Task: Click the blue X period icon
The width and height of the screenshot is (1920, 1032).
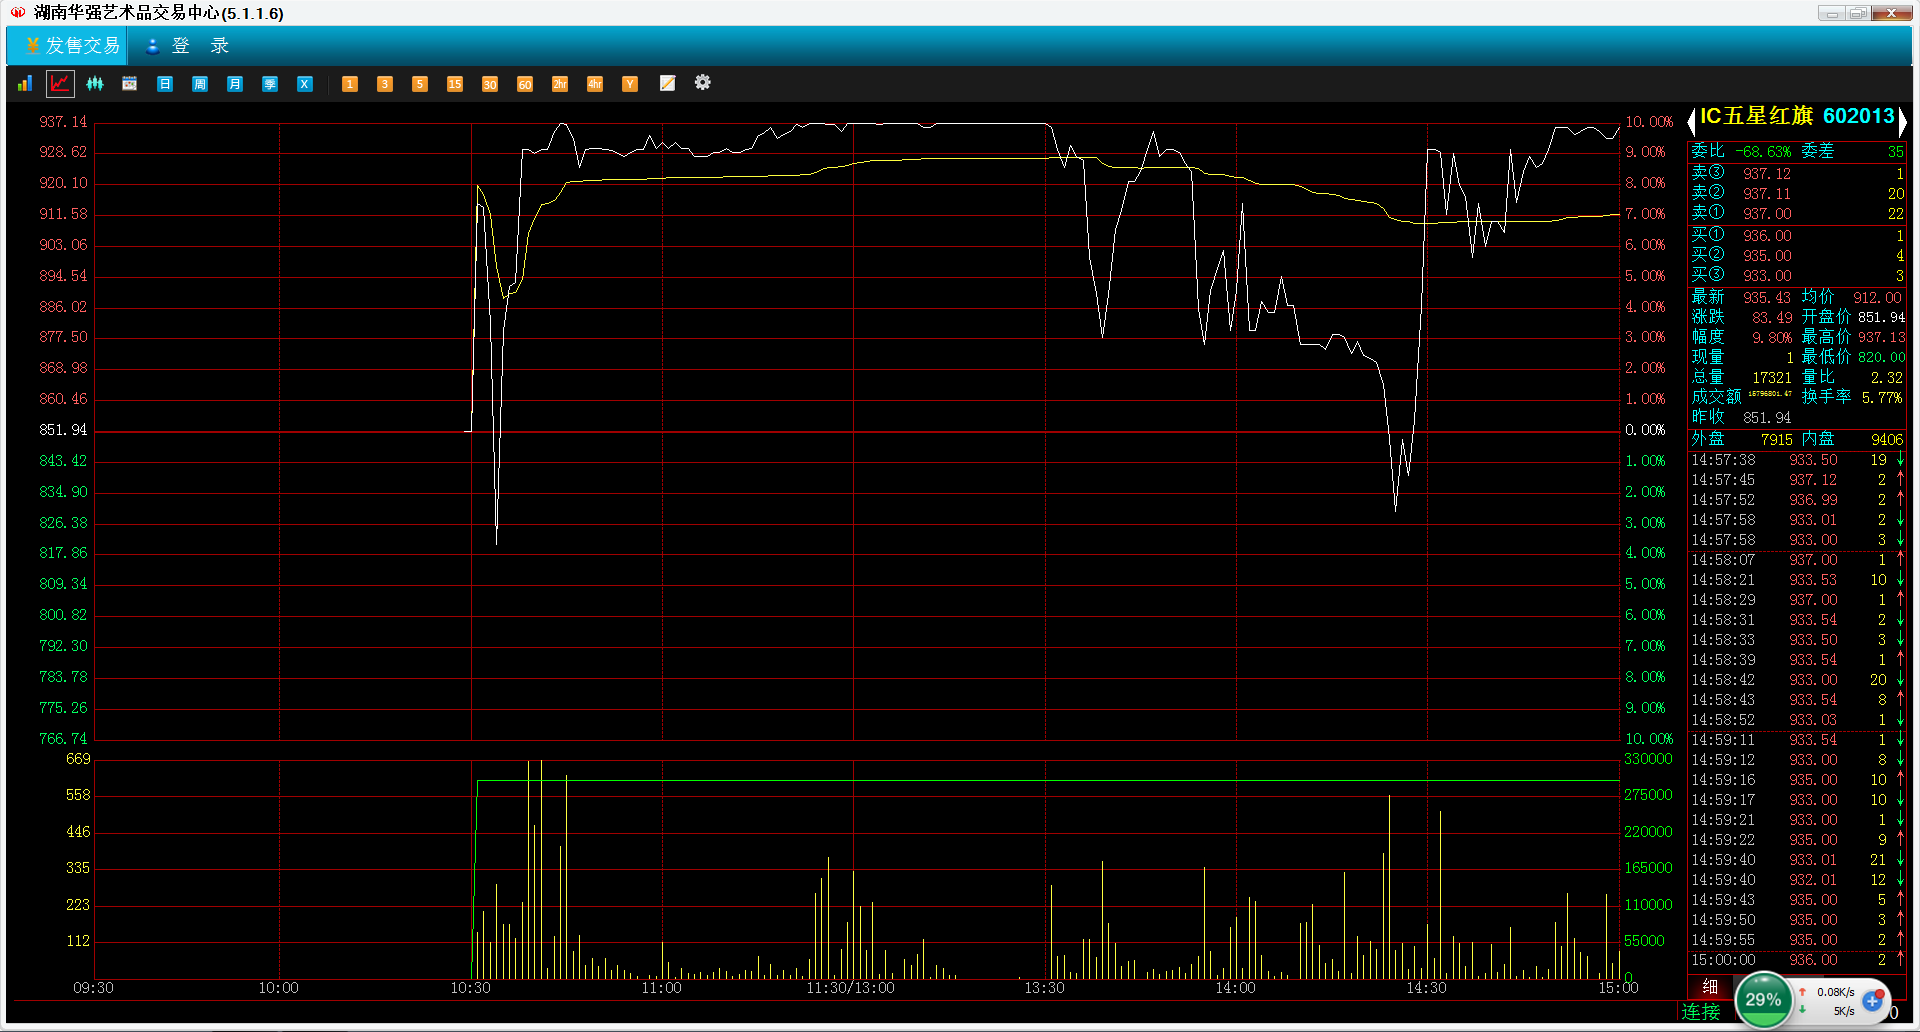Action: (x=305, y=84)
